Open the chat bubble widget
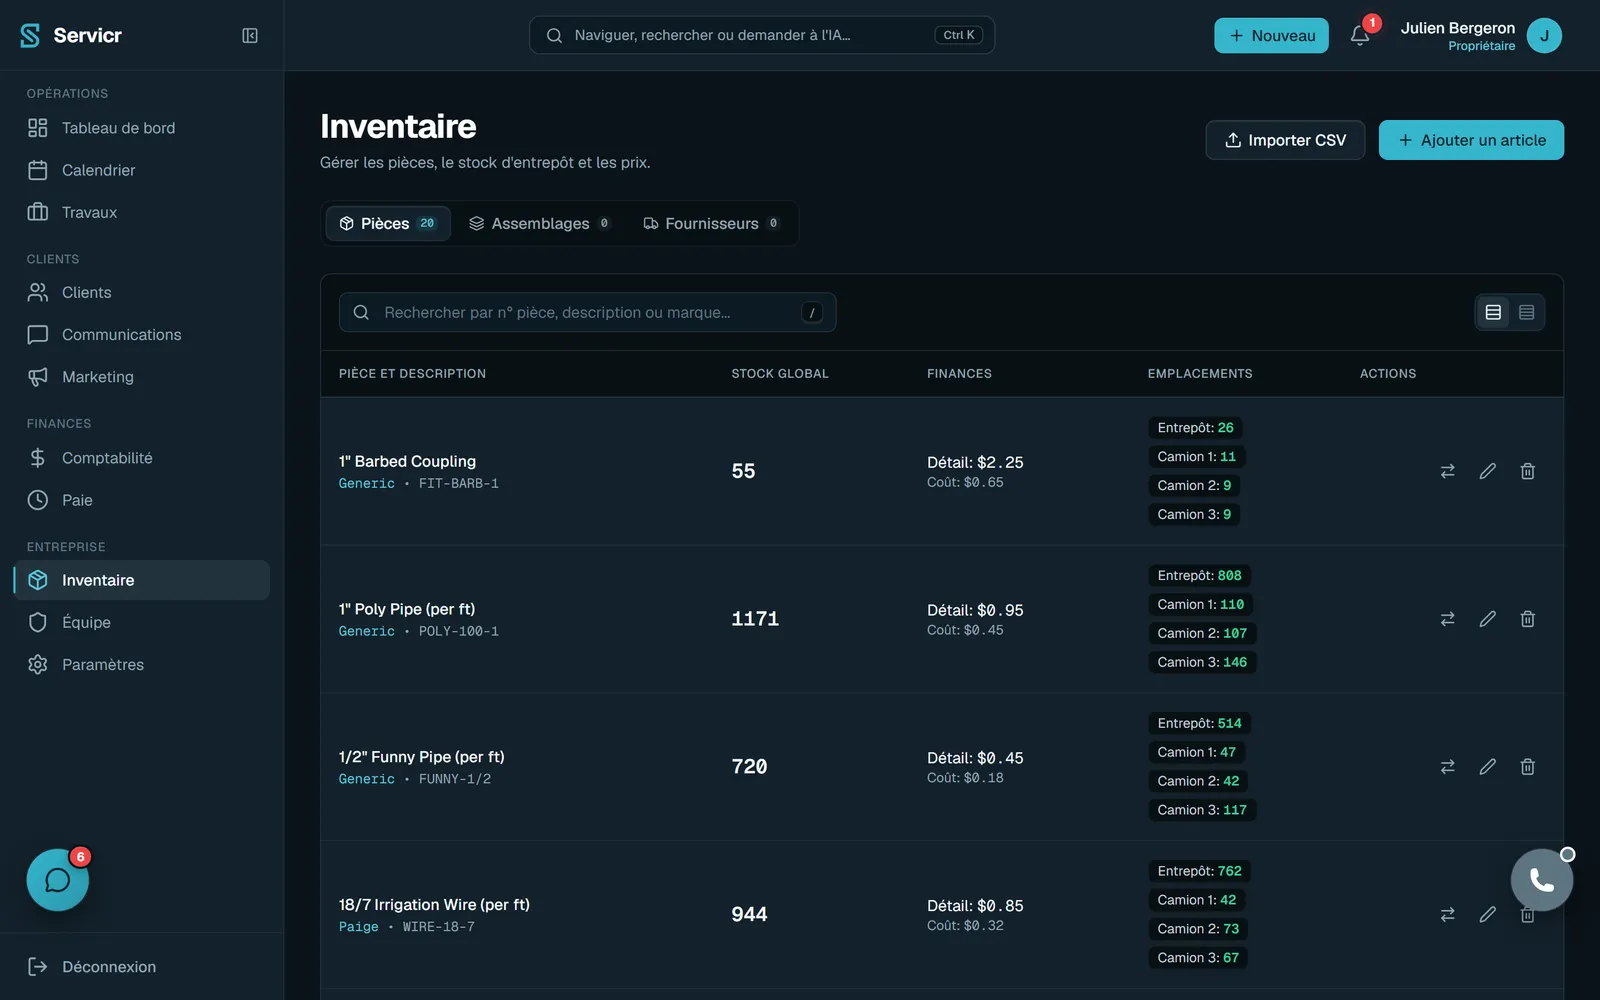The height and width of the screenshot is (1000, 1600). pos(58,880)
